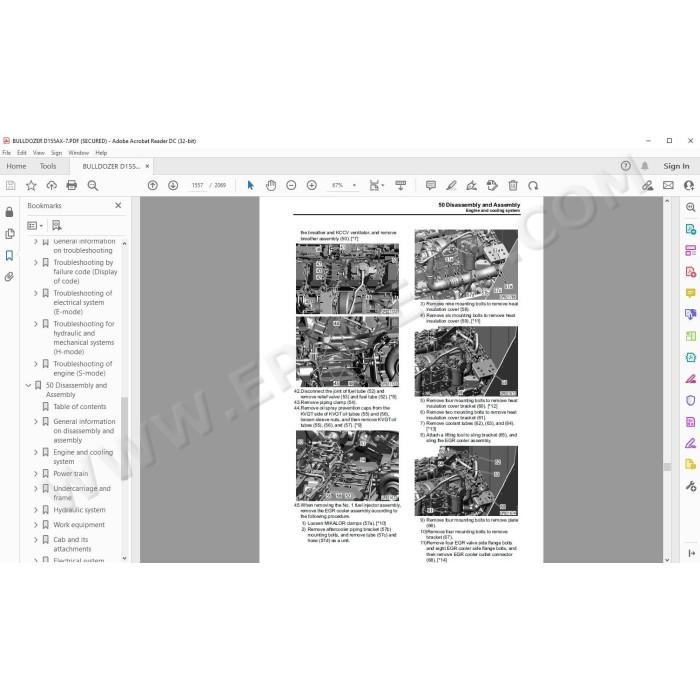Collapse 50 Disassembly and Assembly bookmark
This screenshot has width=700, height=700.
pos(28,385)
